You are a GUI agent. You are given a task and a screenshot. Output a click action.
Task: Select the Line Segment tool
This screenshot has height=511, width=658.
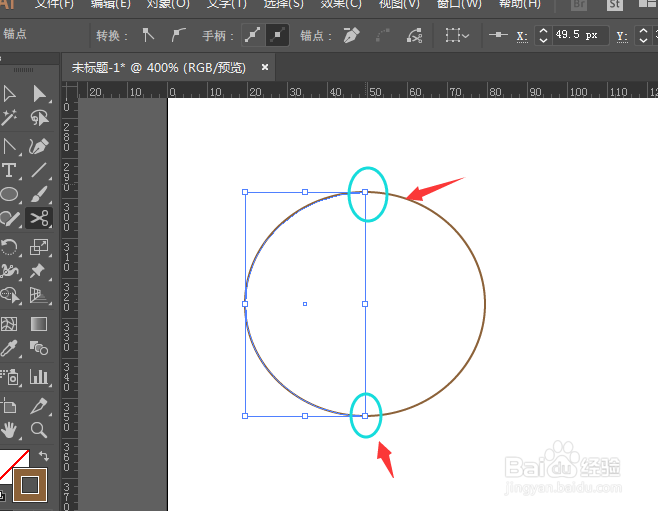point(39,171)
